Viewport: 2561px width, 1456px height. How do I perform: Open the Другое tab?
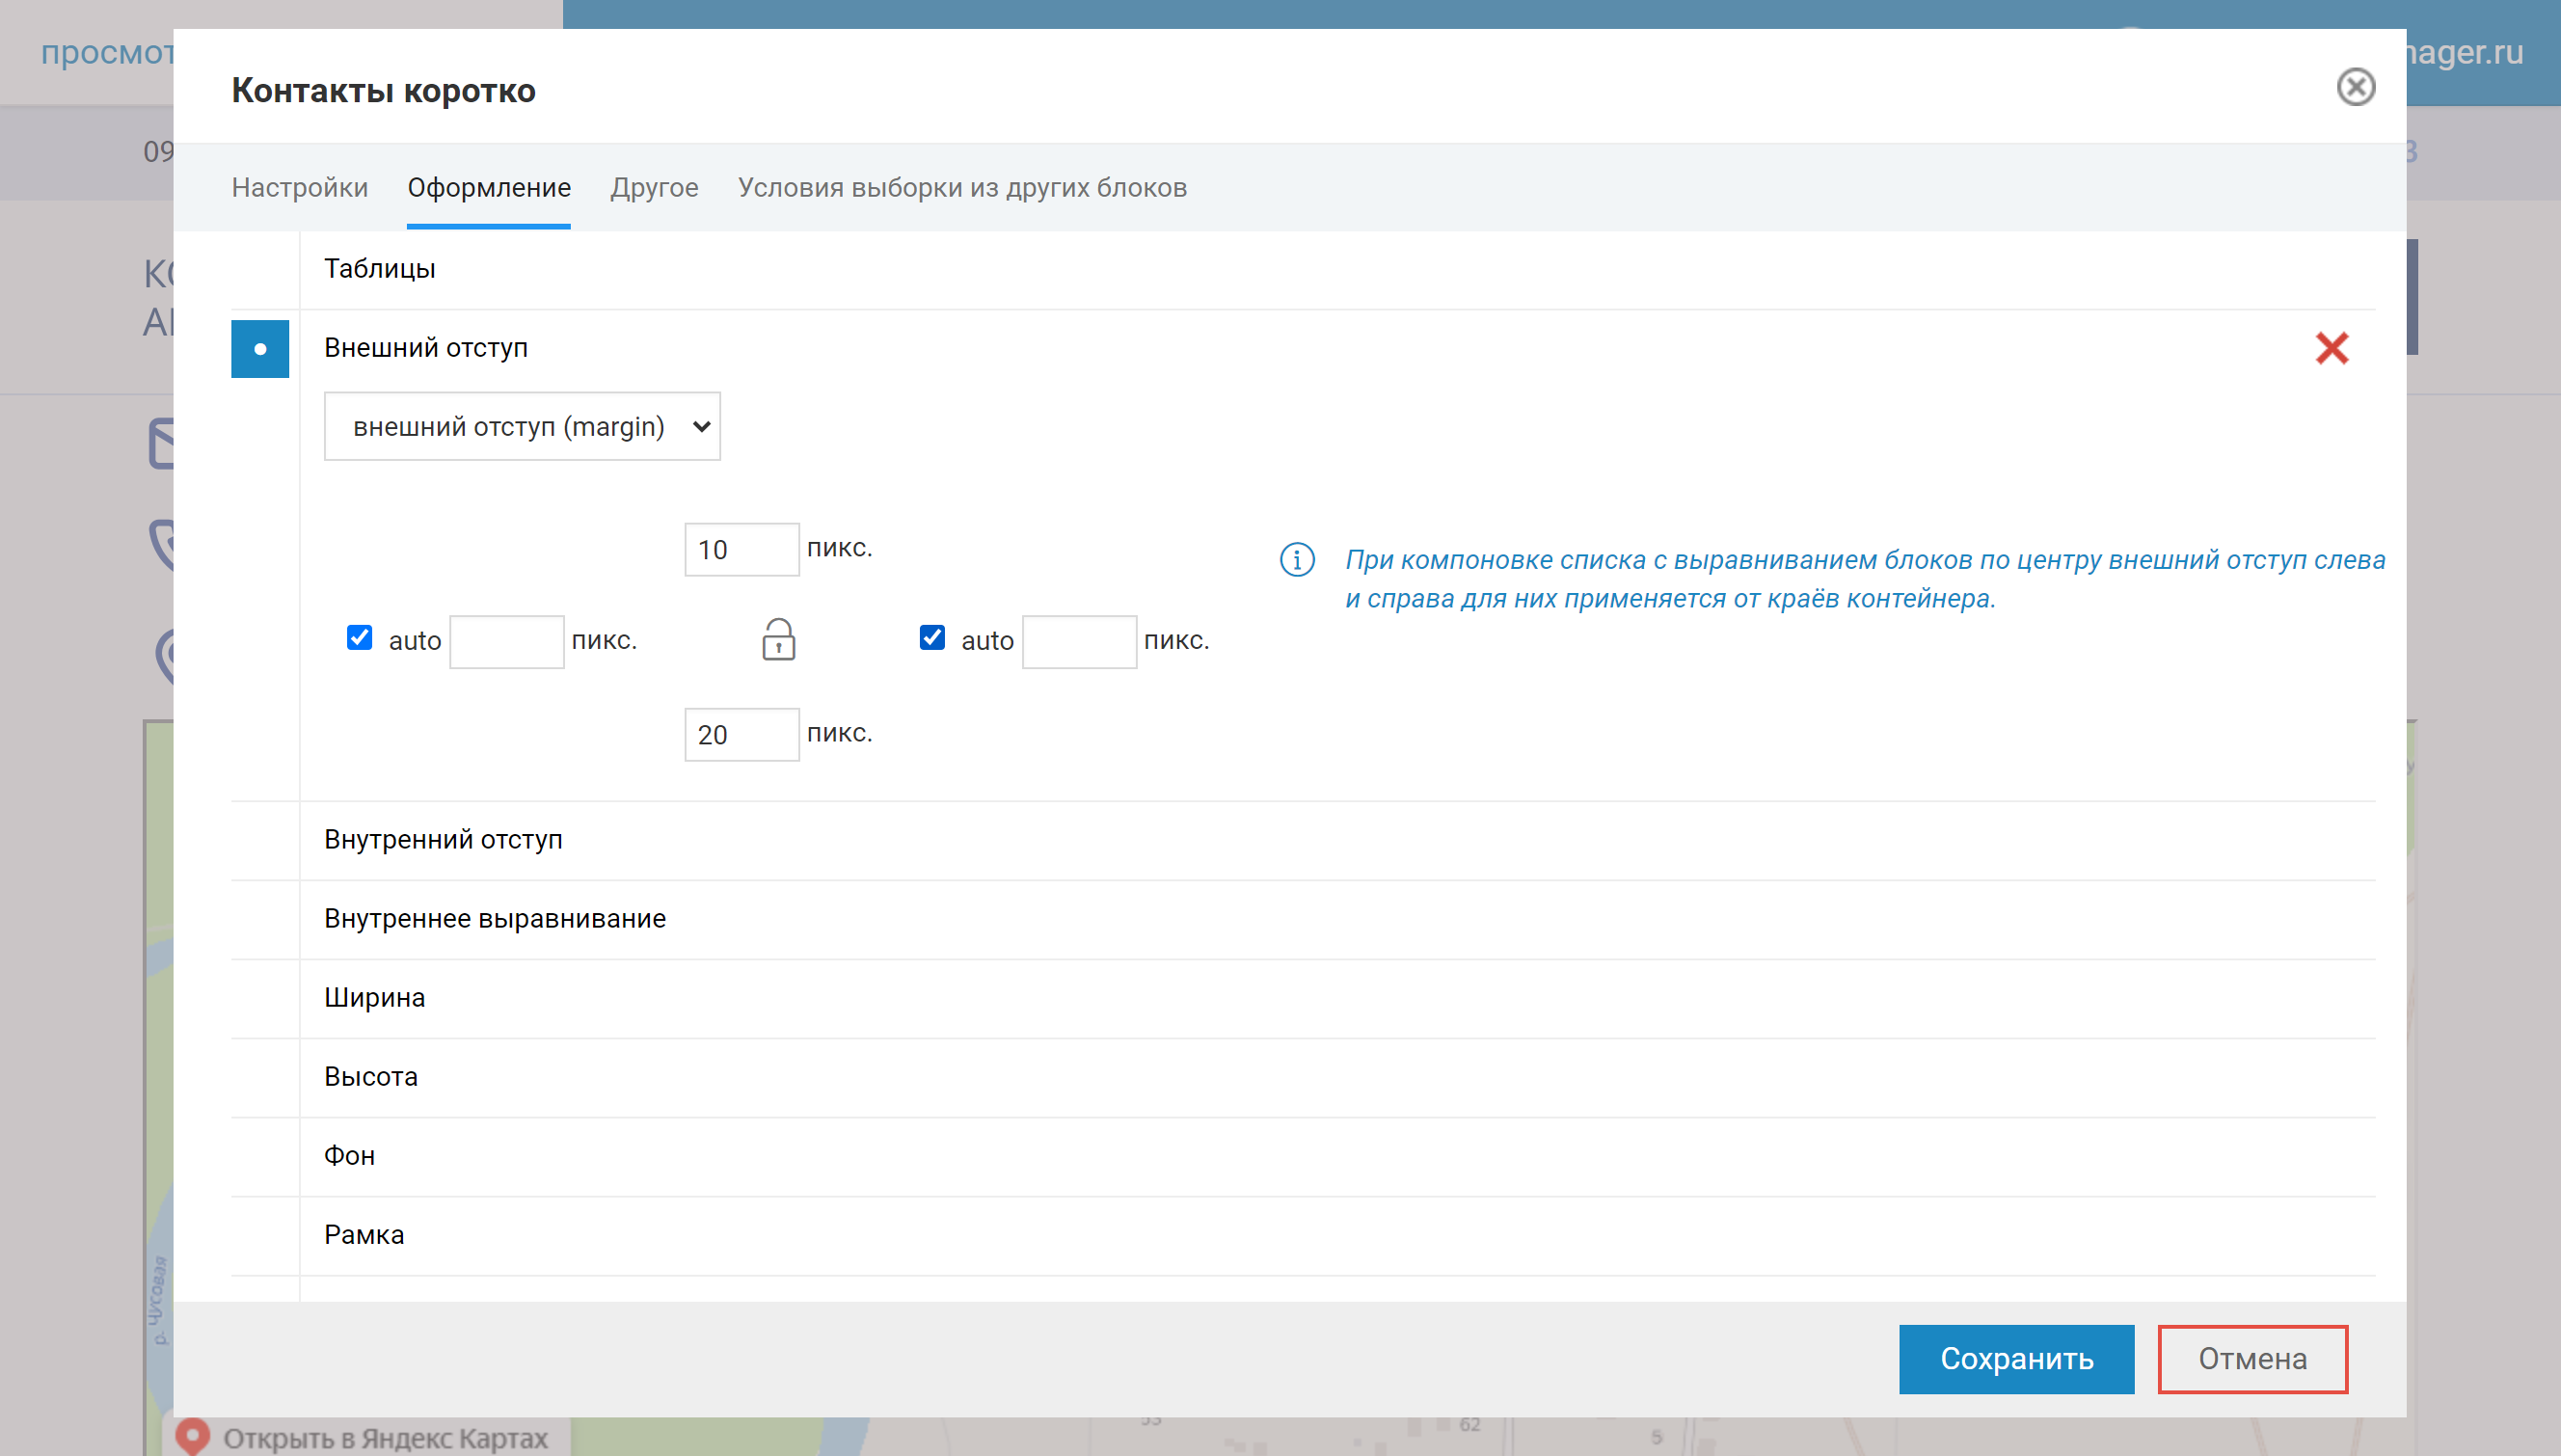[x=654, y=188]
